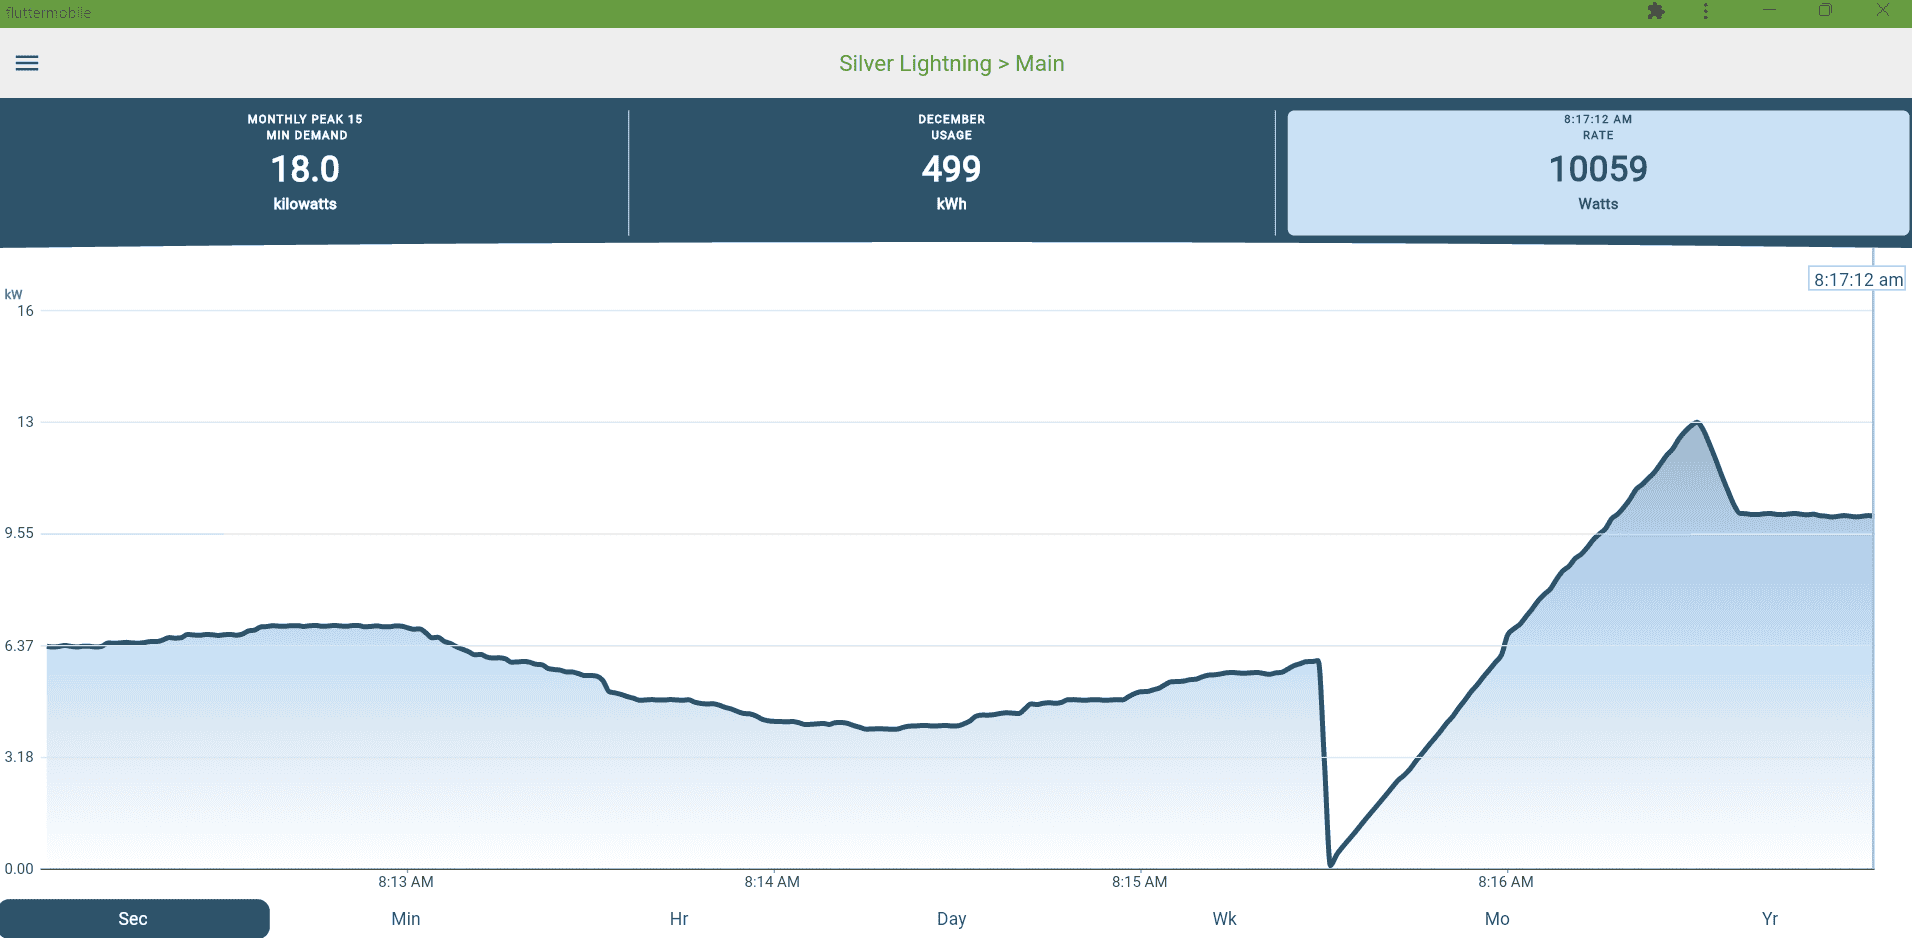
Task: Click the chart dip to zero kW
Action: pos(1331,863)
